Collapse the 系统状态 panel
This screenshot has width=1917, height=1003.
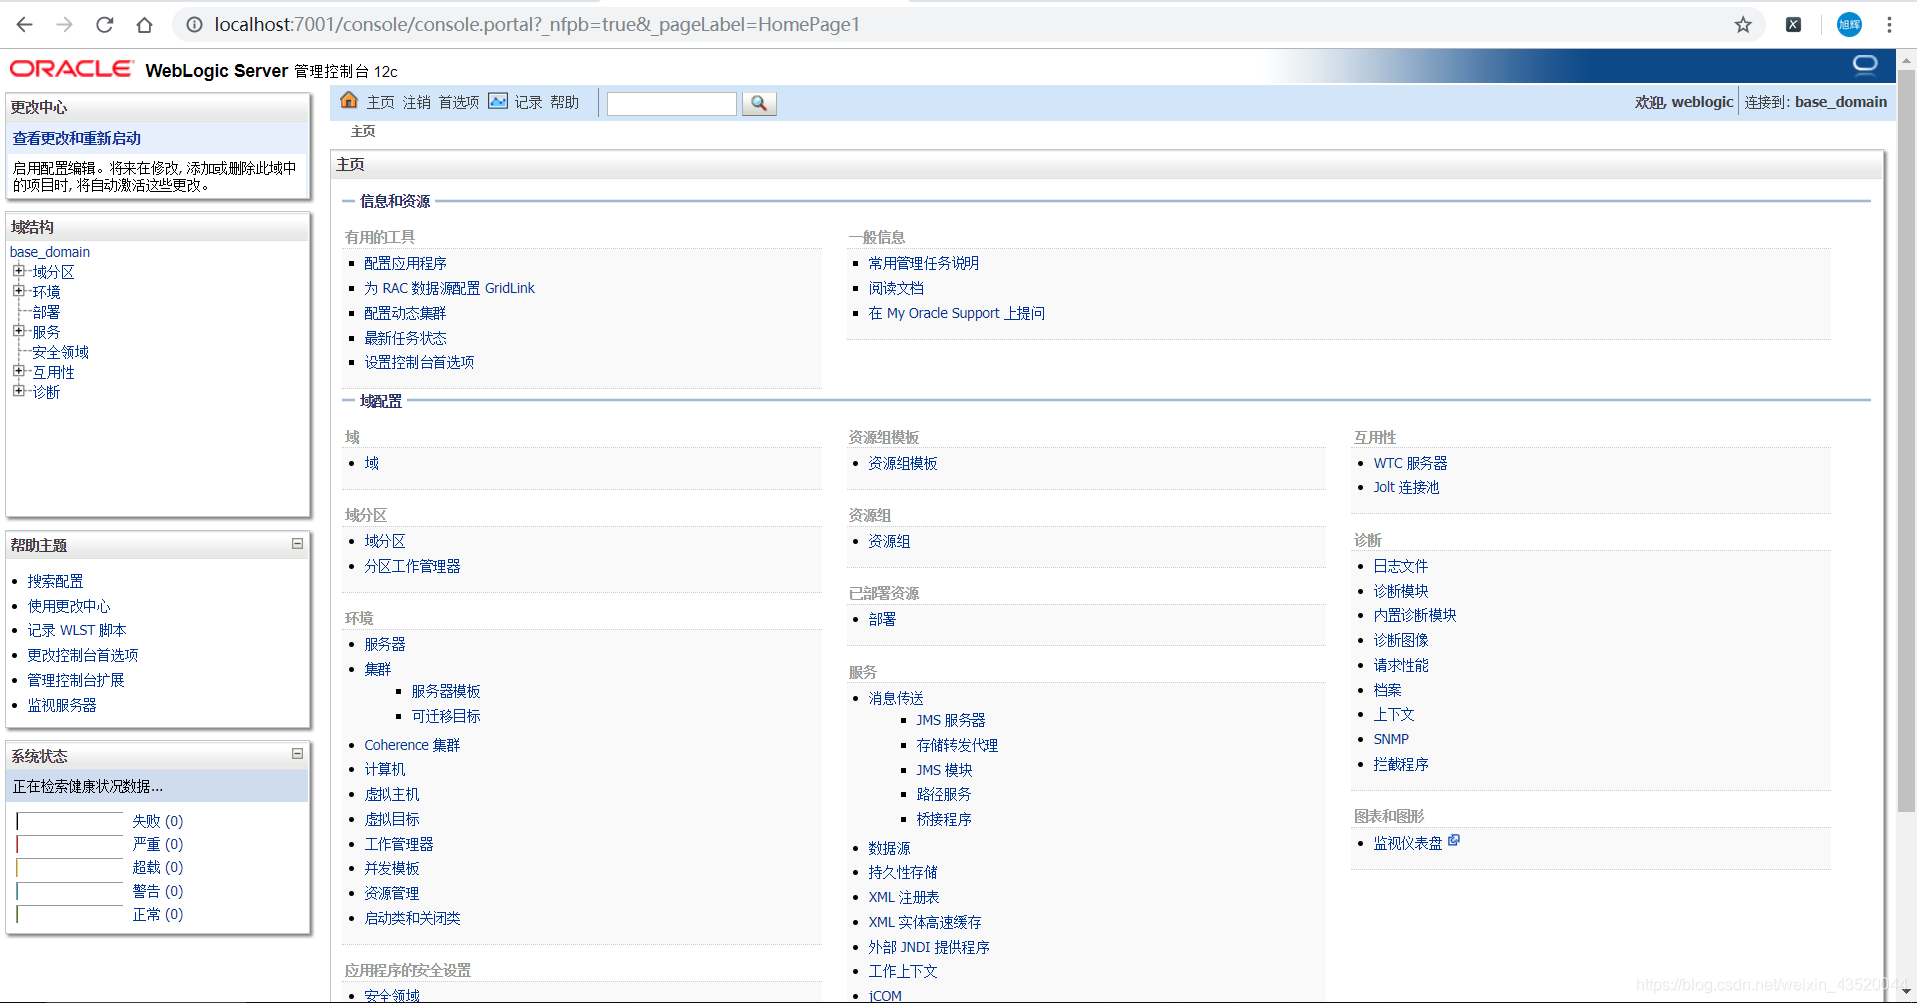[x=297, y=754]
